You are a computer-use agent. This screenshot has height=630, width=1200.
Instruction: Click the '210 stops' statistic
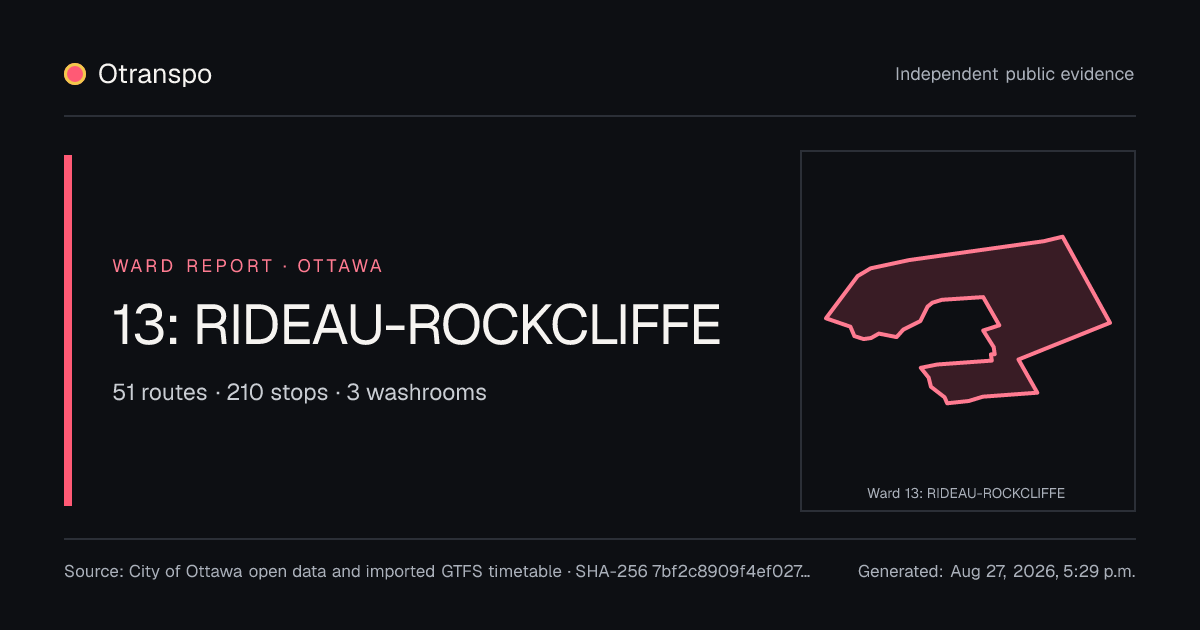[277, 392]
